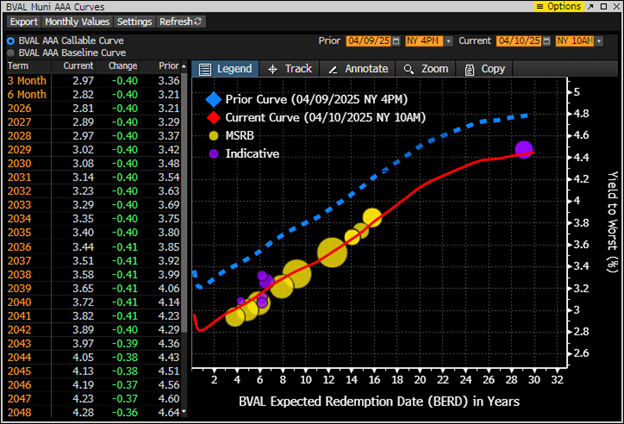
Task: Click the blue Prior Curve legend diamond
Action: (x=213, y=99)
